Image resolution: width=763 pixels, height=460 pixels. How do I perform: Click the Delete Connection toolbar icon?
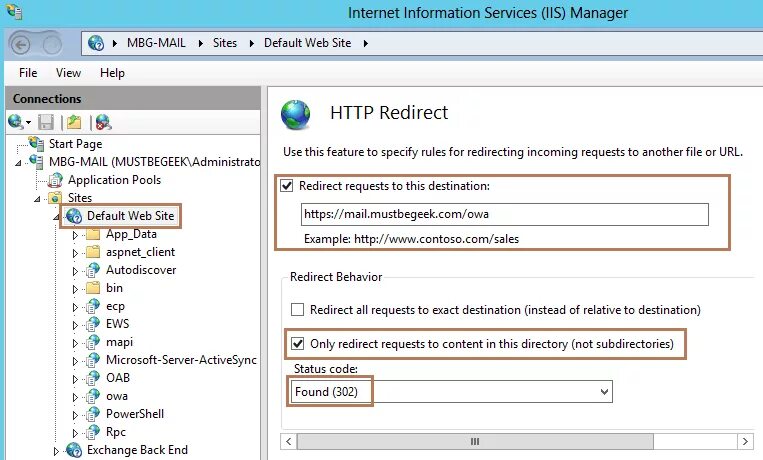tap(103, 122)
